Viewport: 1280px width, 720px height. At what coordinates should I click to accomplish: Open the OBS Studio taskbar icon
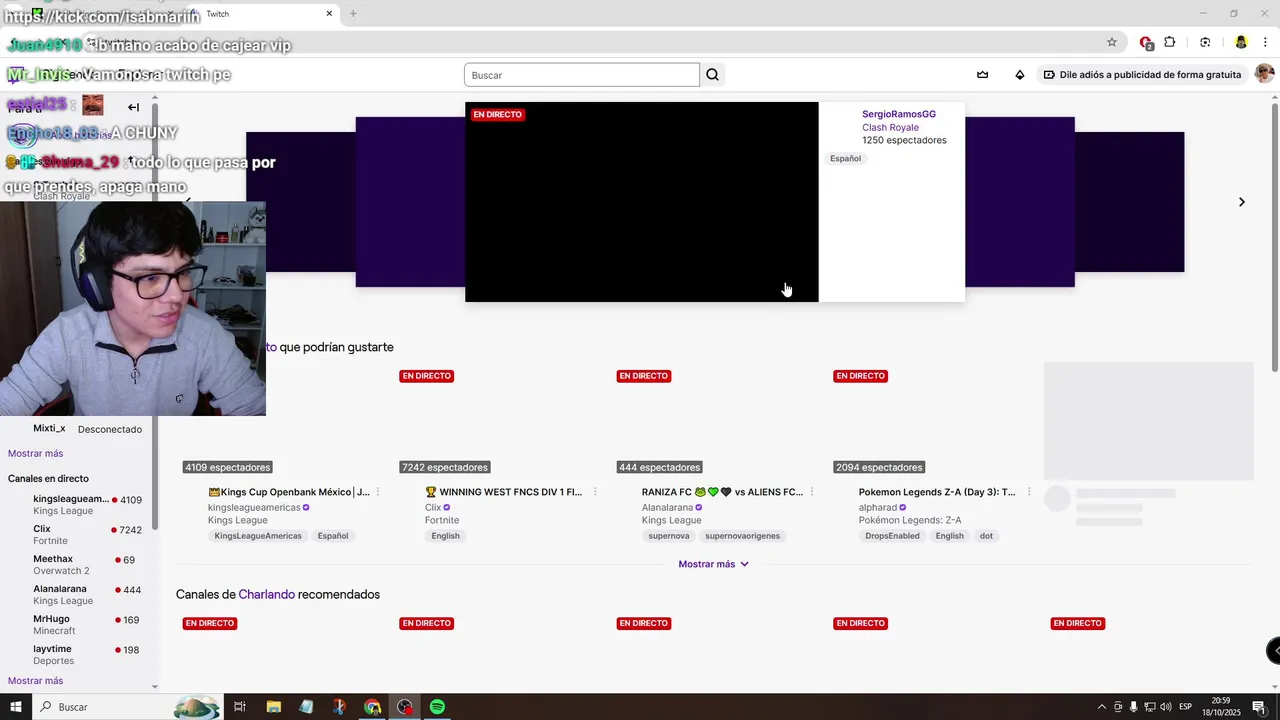point(405,707)
